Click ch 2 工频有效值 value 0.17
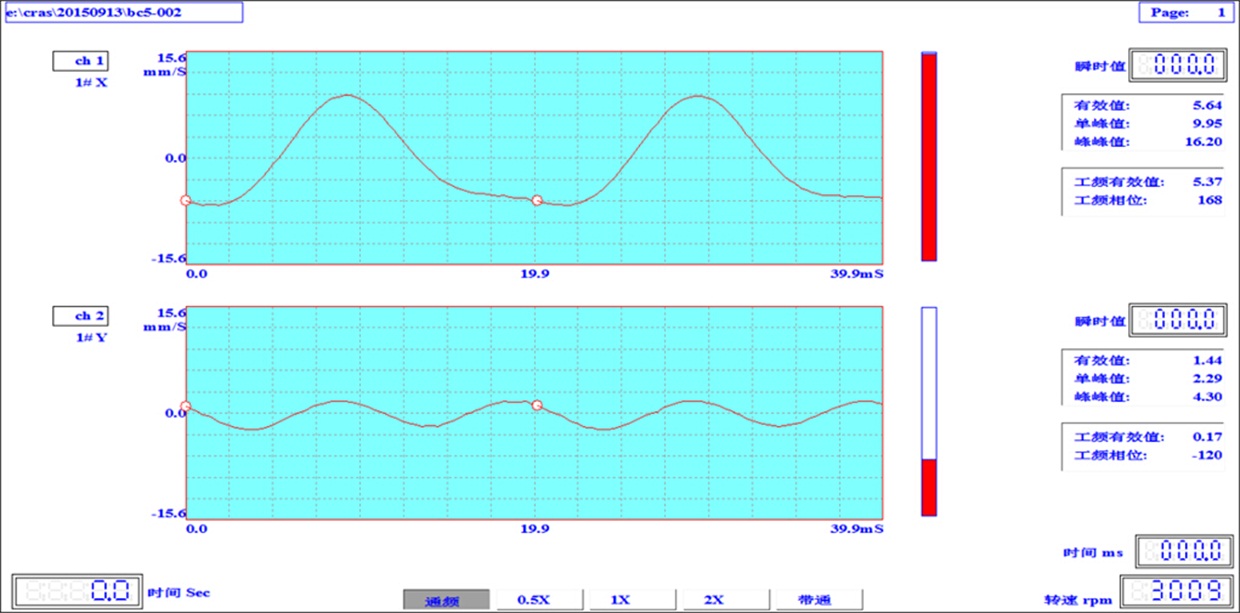 point(1209,437)
